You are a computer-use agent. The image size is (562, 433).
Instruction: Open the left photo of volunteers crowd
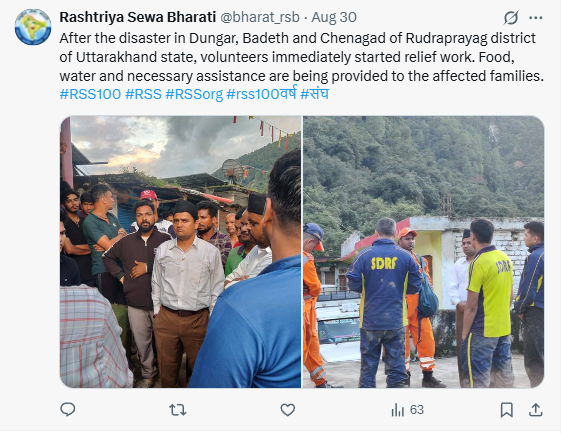(x=180, y=252)
